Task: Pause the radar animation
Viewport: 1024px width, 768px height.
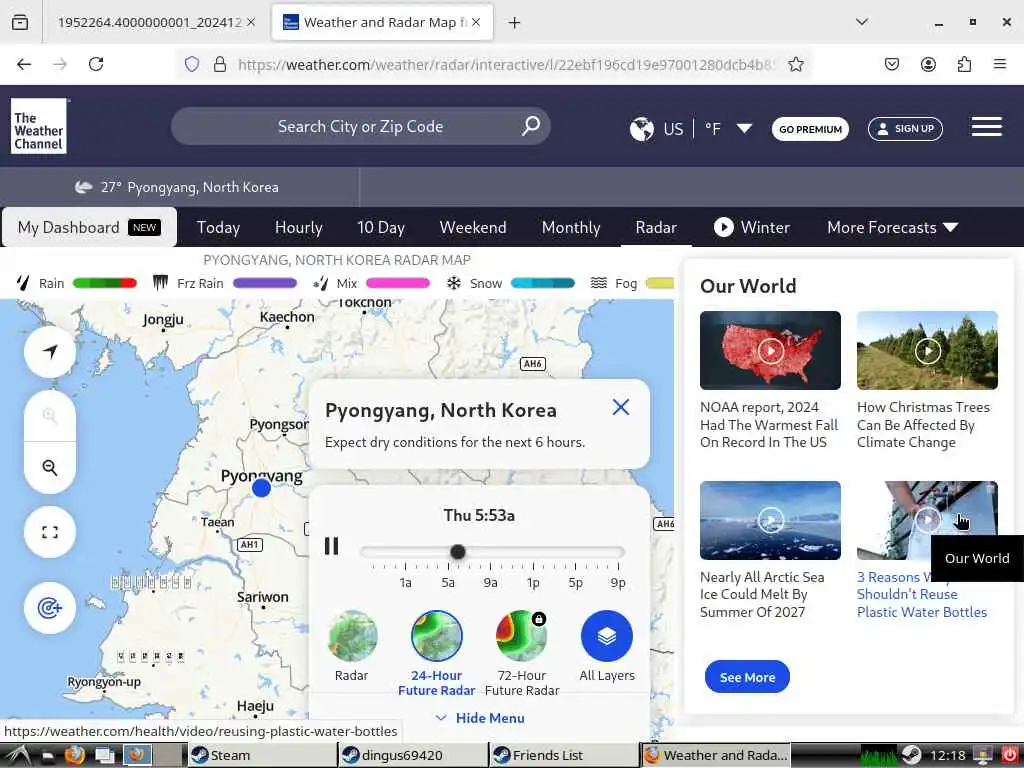Action: (x=332, y=546)
